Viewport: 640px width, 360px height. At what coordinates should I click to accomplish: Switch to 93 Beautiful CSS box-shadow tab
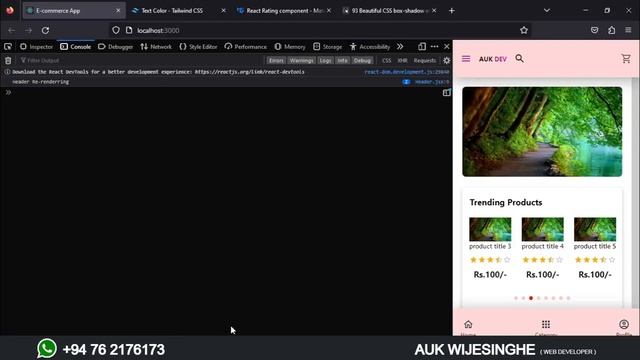389,11
